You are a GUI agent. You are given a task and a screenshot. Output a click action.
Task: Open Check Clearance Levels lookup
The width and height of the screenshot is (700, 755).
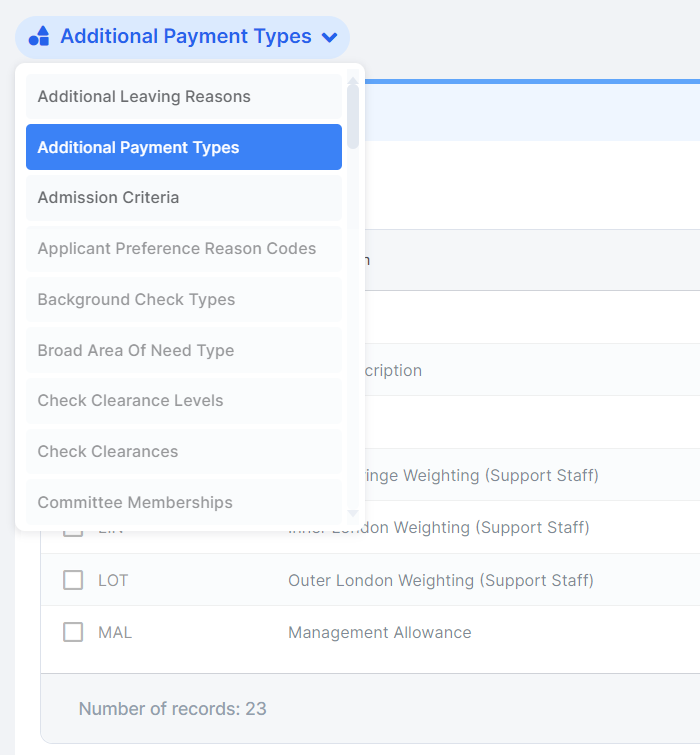coord(184,401)
